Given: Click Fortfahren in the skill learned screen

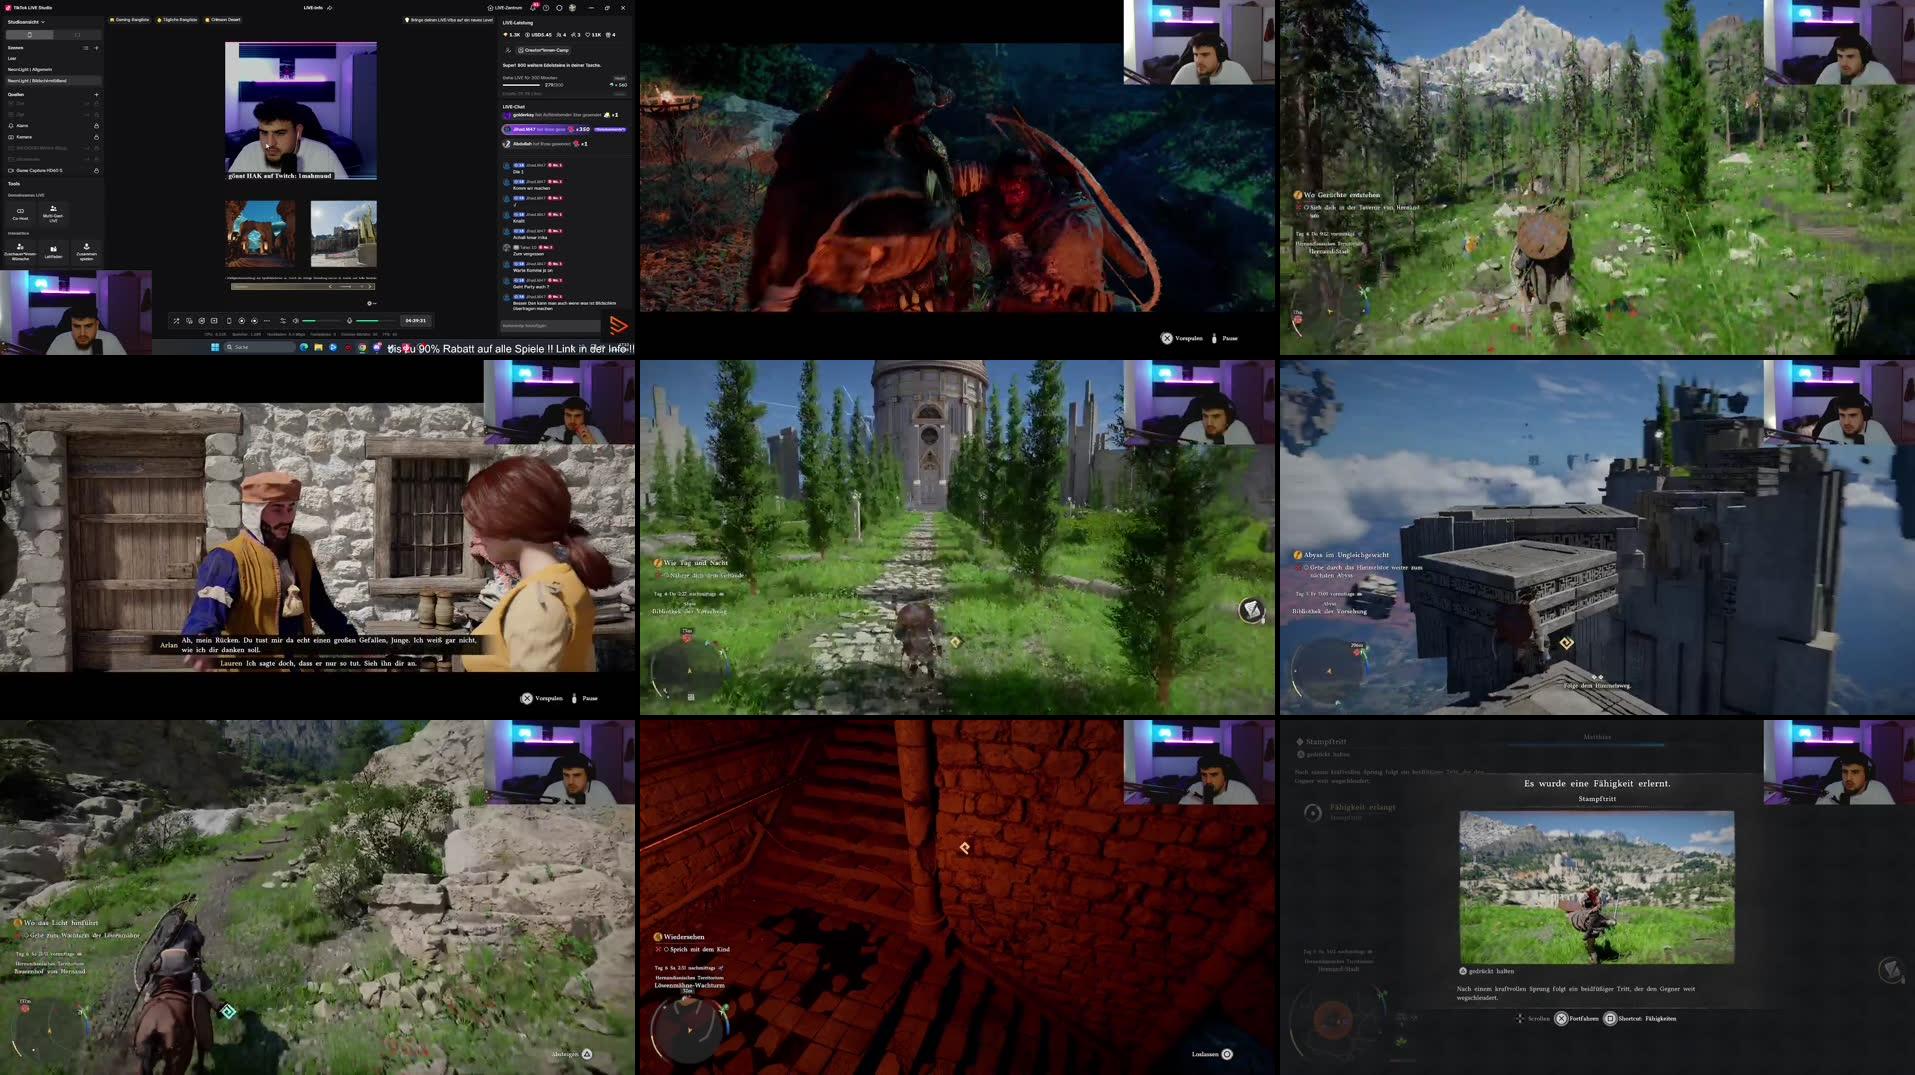Looking at the screenshot, I should click(1577, 1018).
